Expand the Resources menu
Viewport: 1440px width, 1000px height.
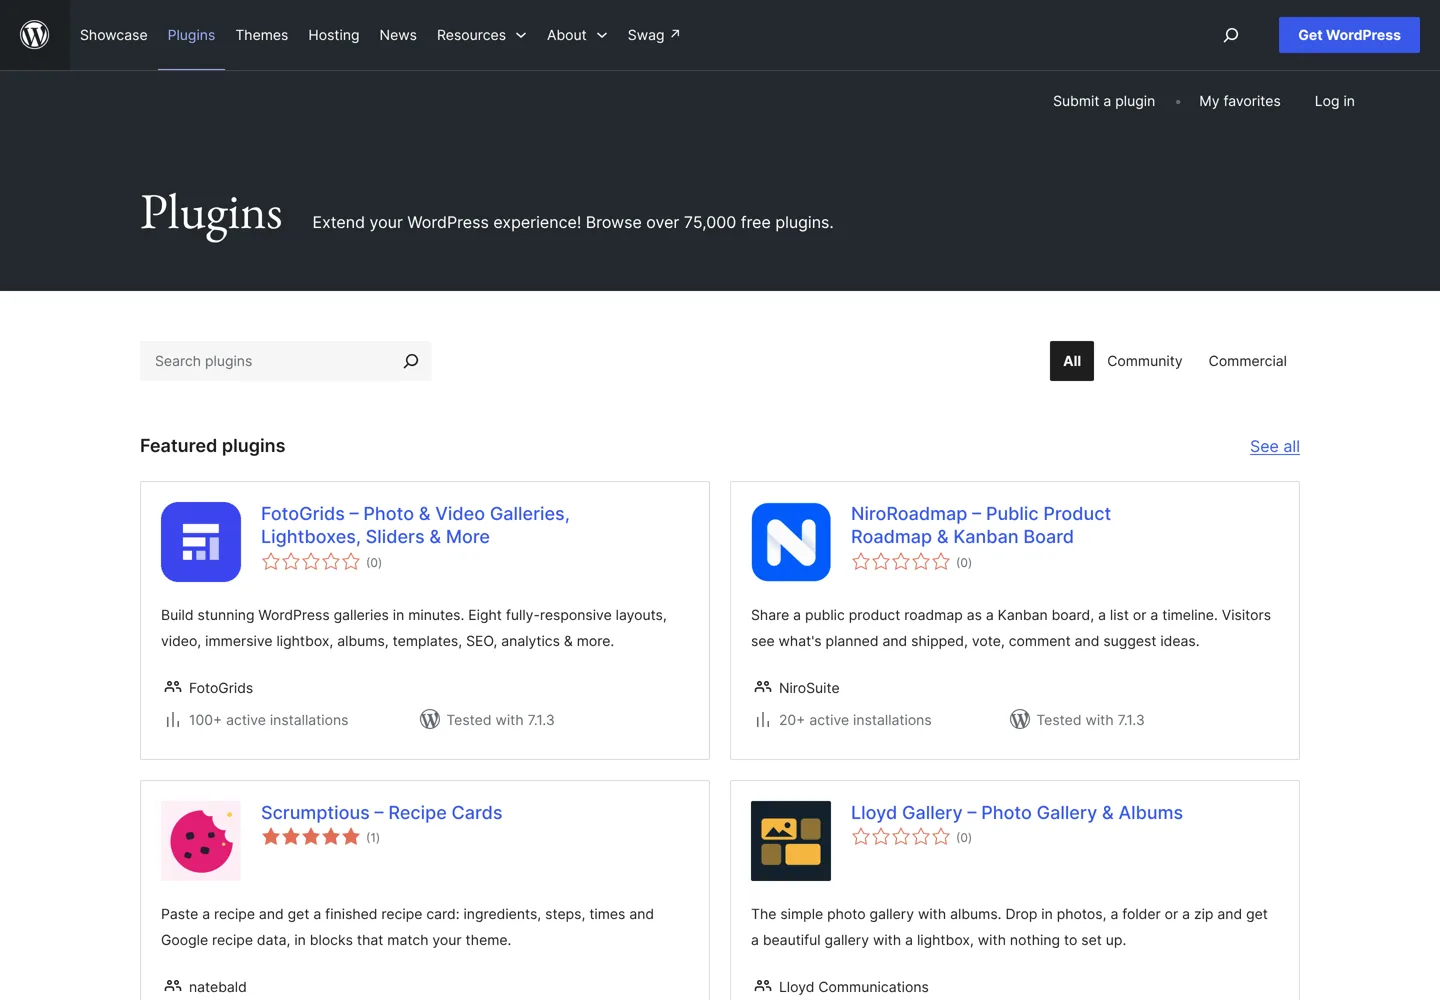tap(481, 35)
